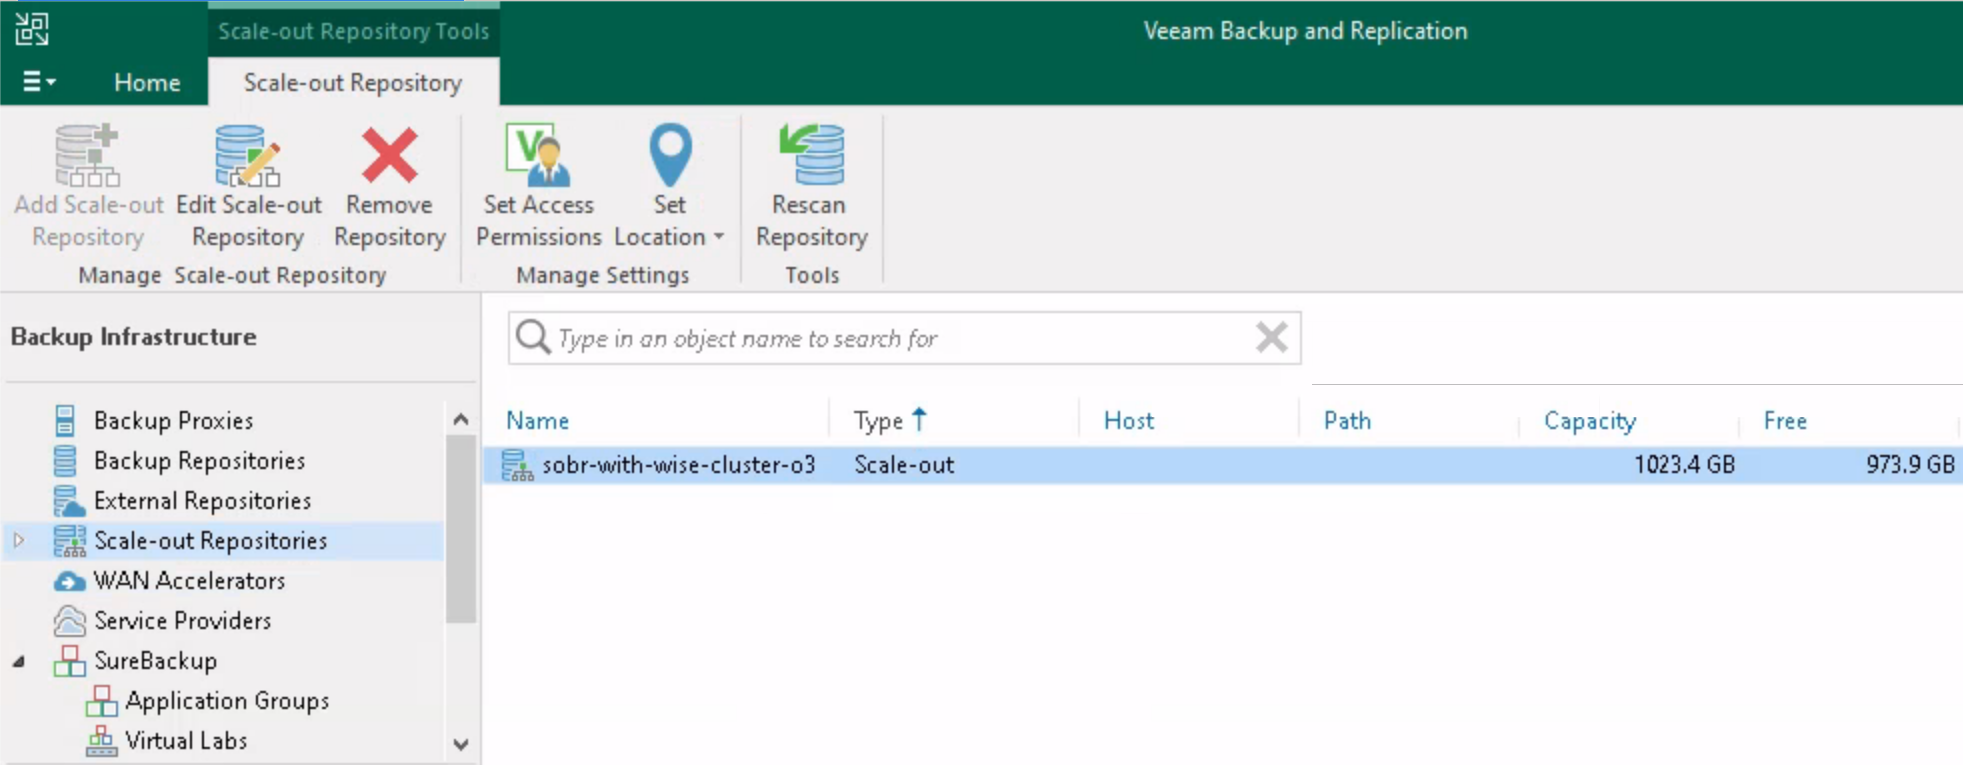The height and width of the screenshot is (765, 1963).
Task: Open the Set Location dropdown arrow
Action: tap(718, 237)
